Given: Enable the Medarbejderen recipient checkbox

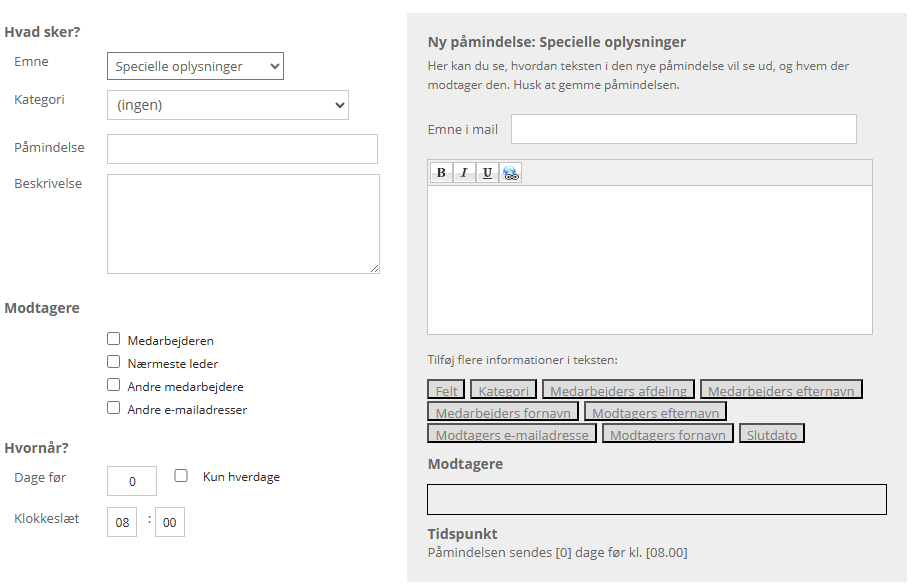Looking at the screenshot, I should pyautogui.click(x=114, y=339).
